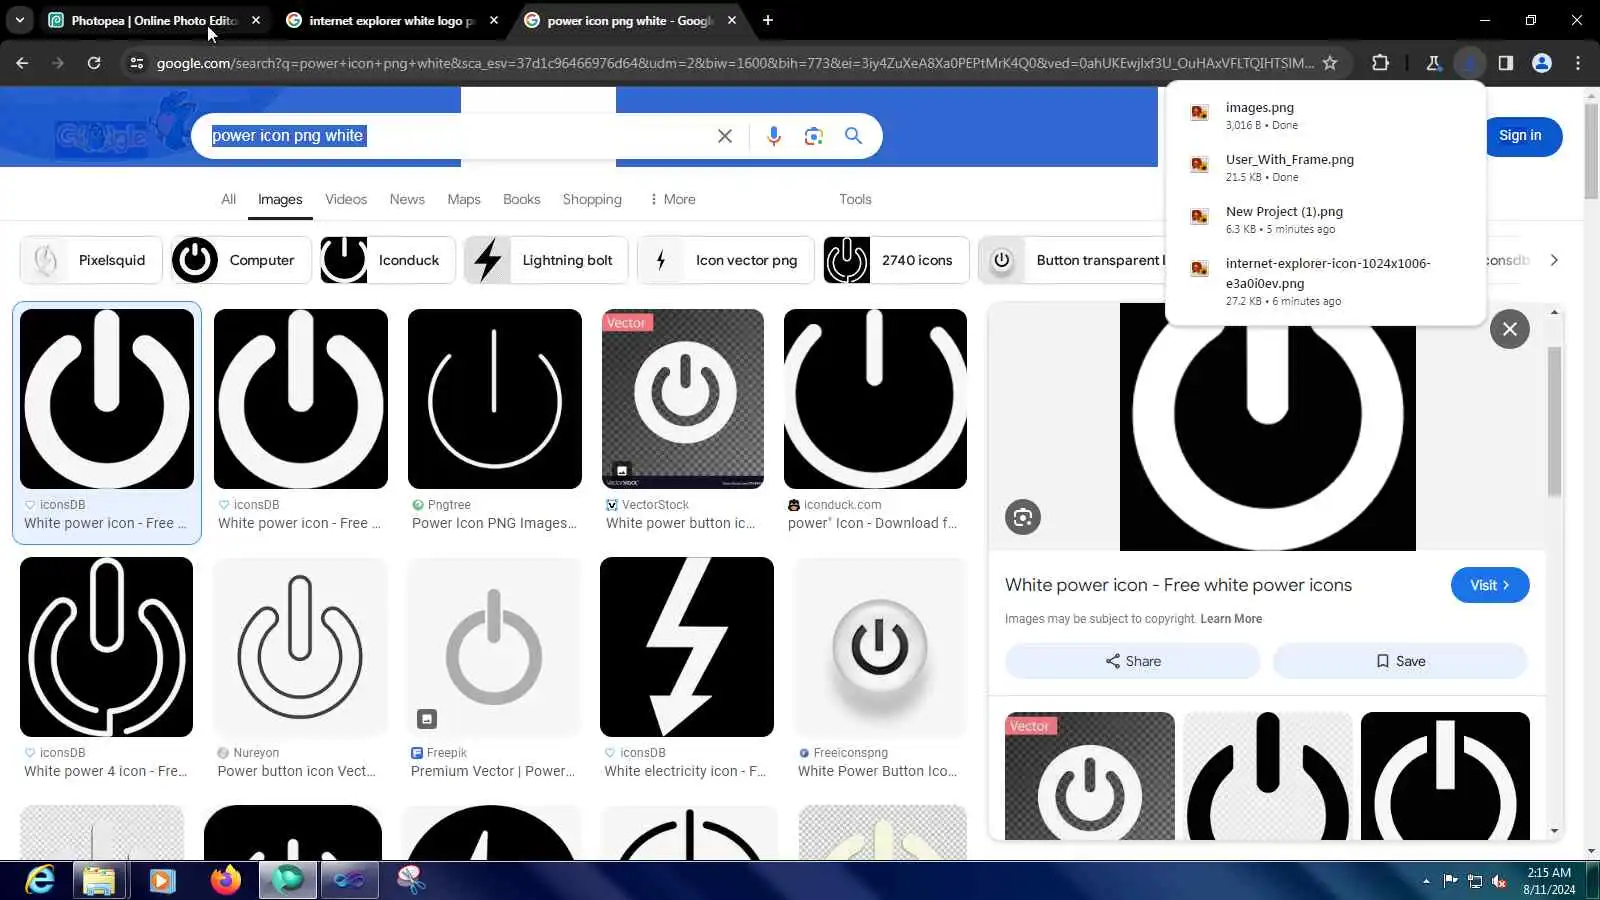Open the Chrome extensions menu
Viewport: 1600px width, 900px height.
click(1380, 63)
